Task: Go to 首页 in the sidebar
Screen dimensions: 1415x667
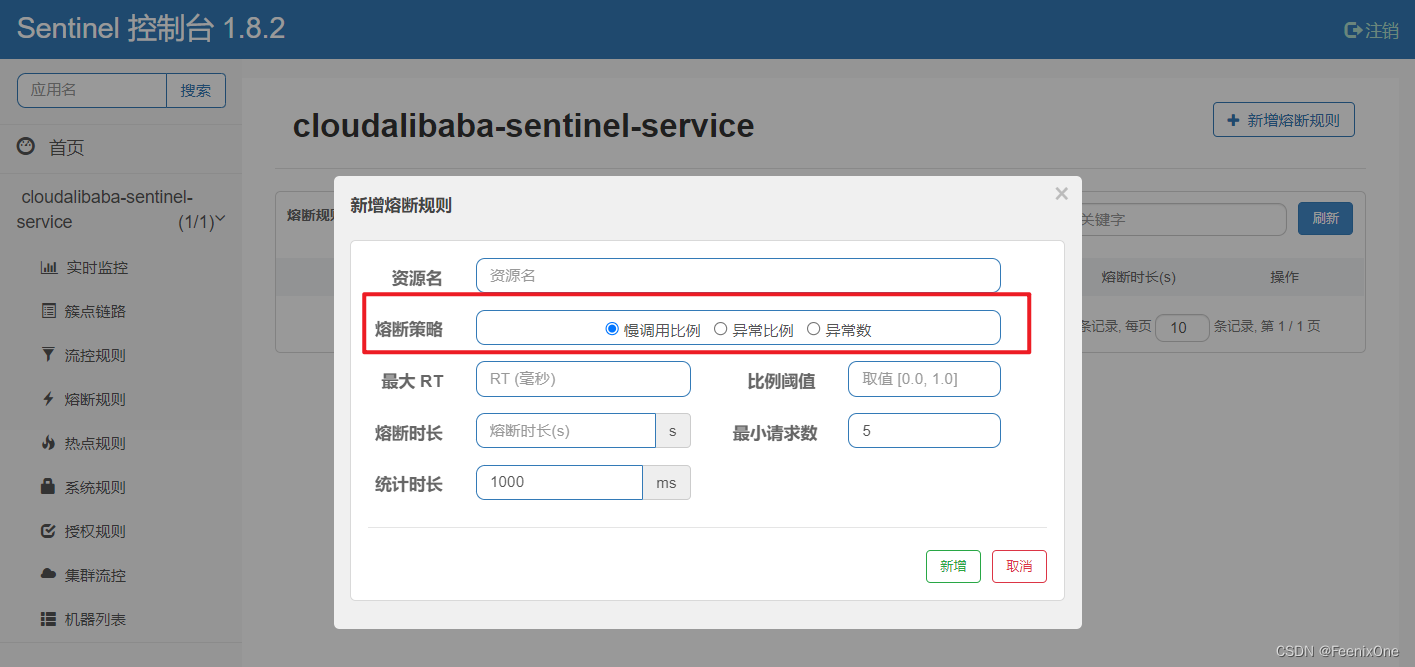Action: pos(66,148)
